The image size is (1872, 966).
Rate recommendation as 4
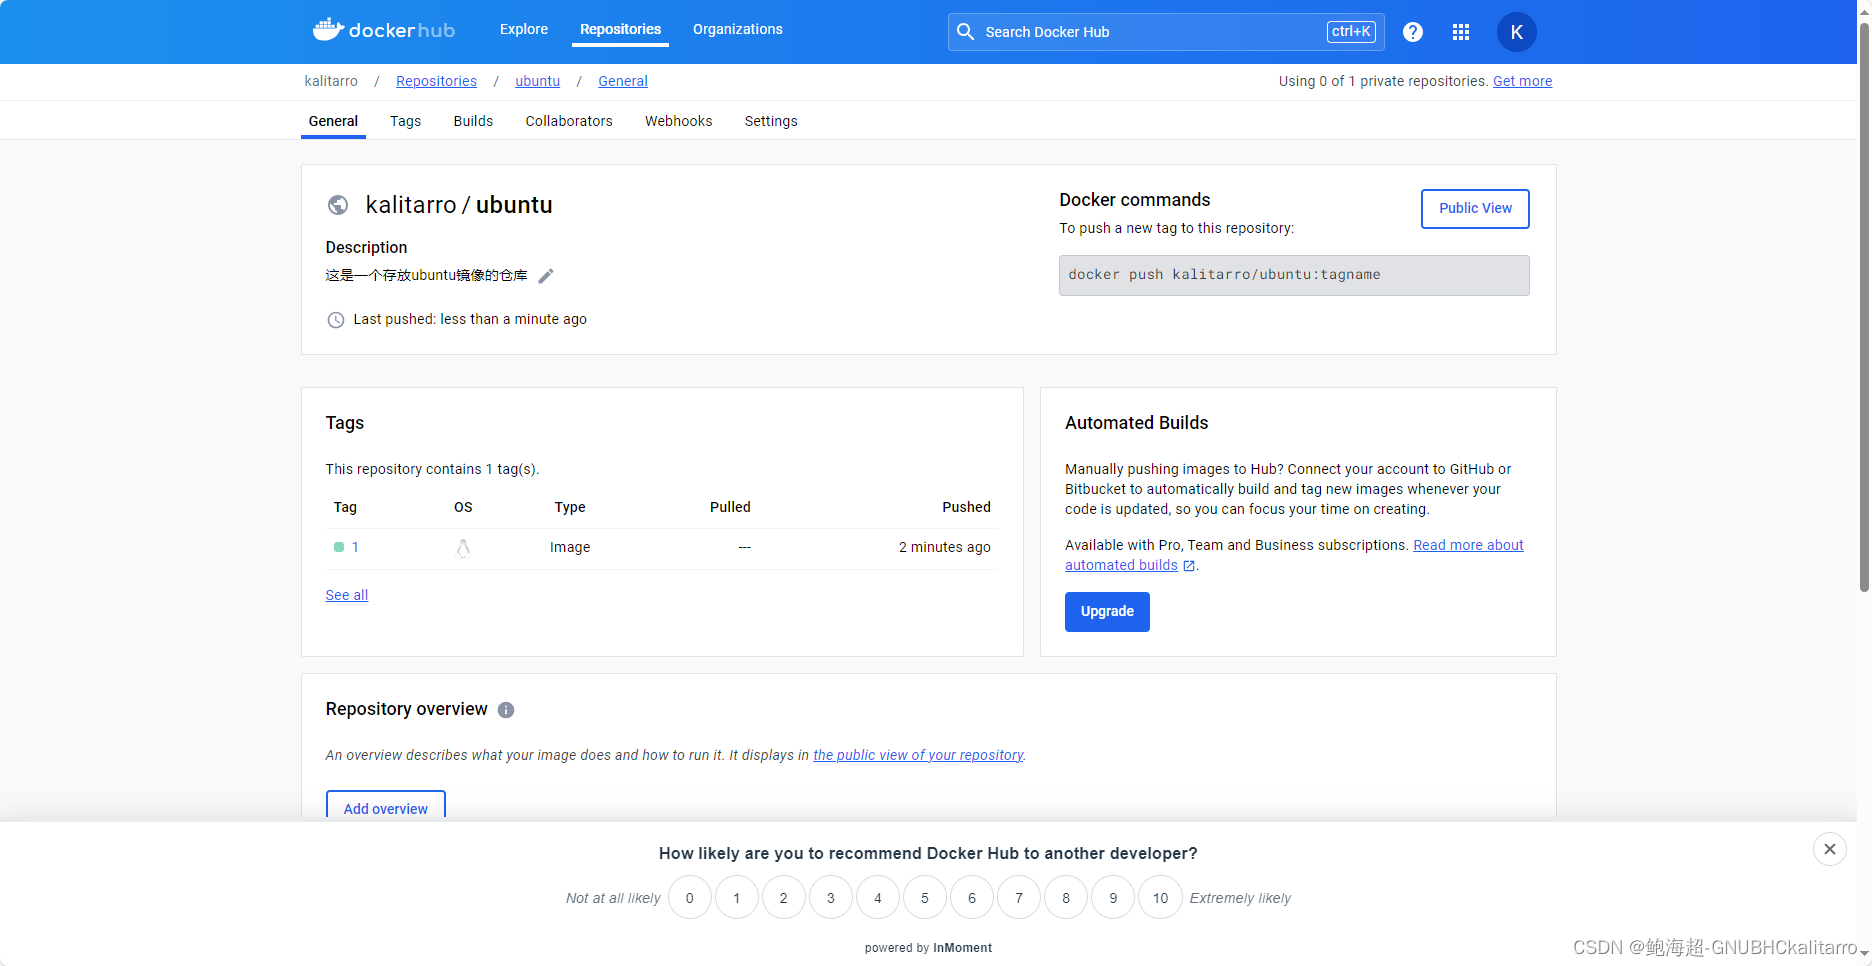[x=878, y=898]
